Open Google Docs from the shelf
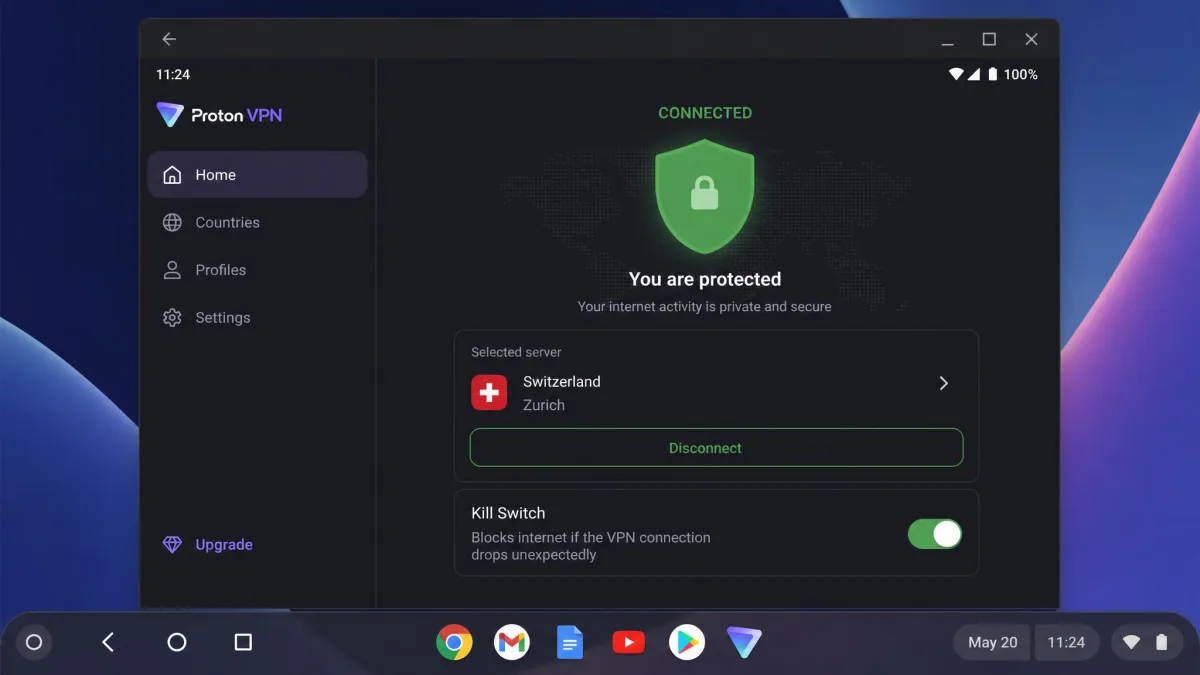The width and height of the screenshot is (1200, 675). 570,642
